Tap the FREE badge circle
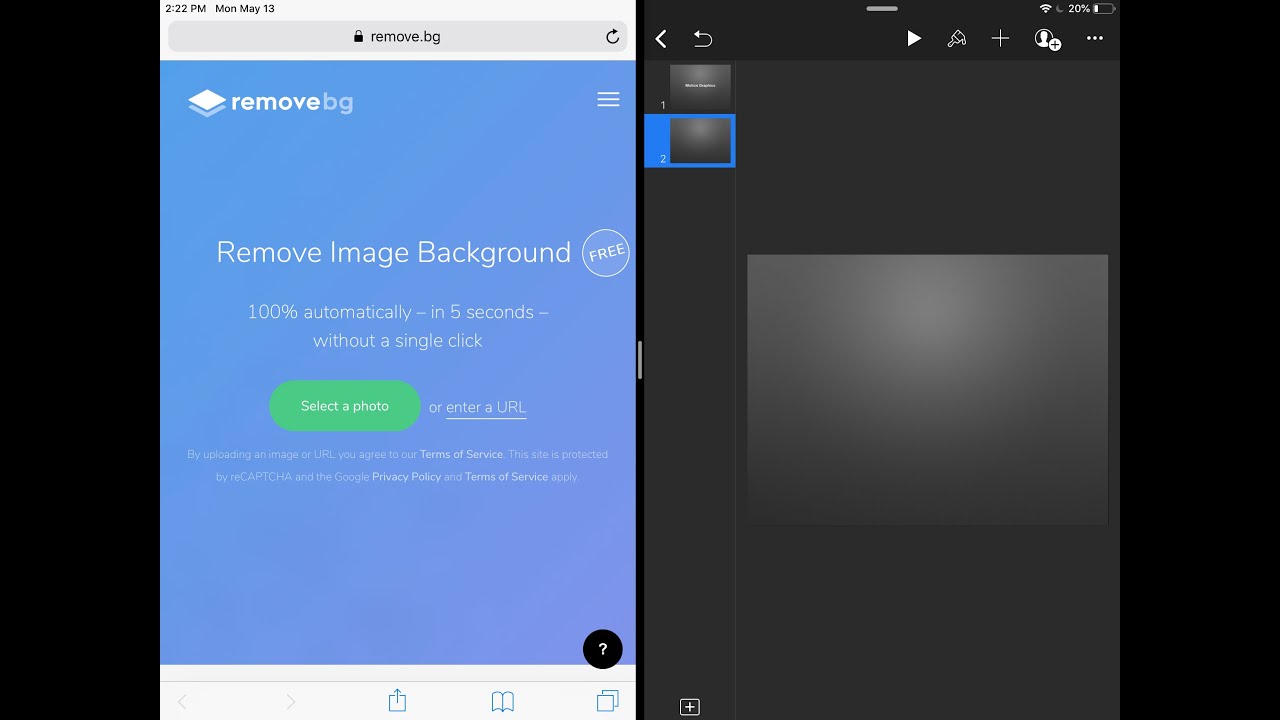The width and height of the screenshot is (1280, 720). click(x=606, y=253)
